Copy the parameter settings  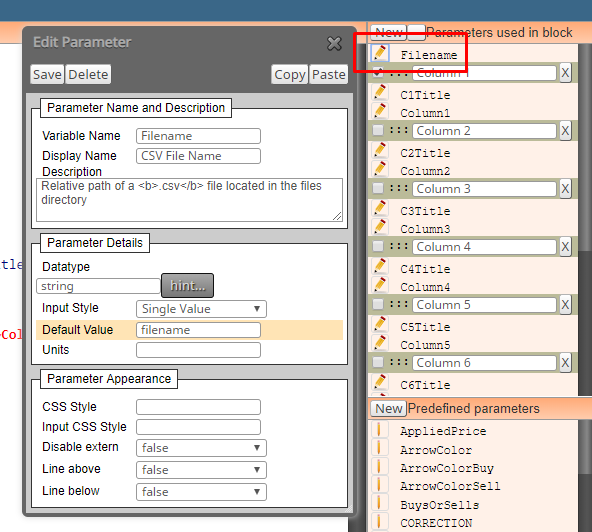click(290, 74)
